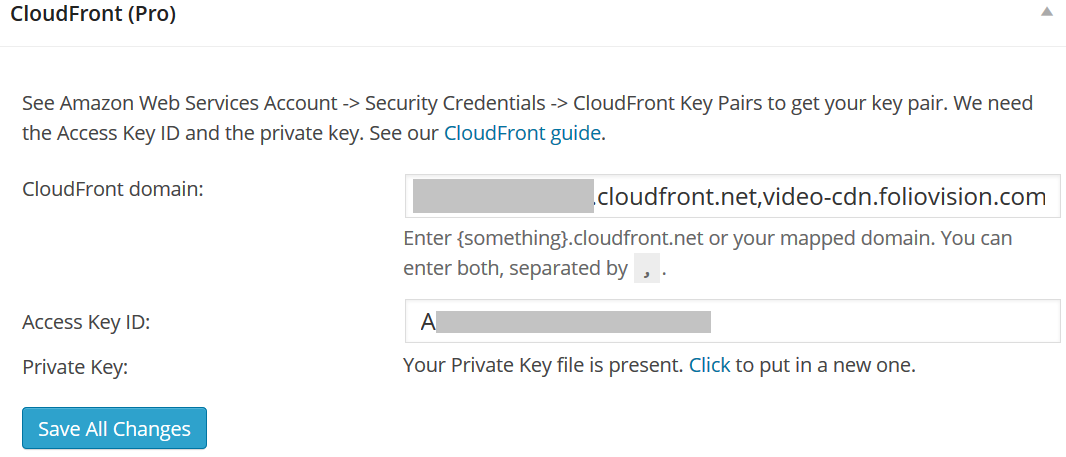Select the Access Key ID label
The height and width of the screenshot is (457, 1066).
(x=86, y=322)
